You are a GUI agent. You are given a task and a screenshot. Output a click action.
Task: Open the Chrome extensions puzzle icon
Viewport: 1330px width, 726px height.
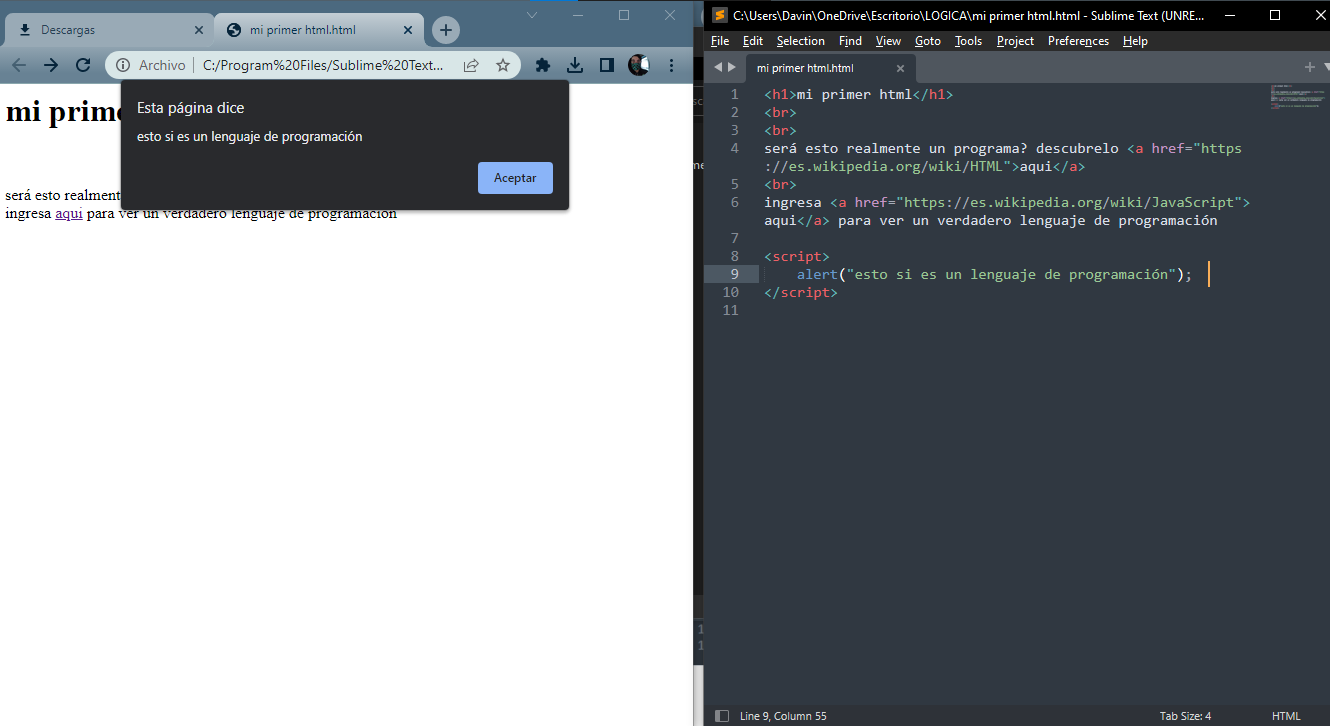[543, 65]
